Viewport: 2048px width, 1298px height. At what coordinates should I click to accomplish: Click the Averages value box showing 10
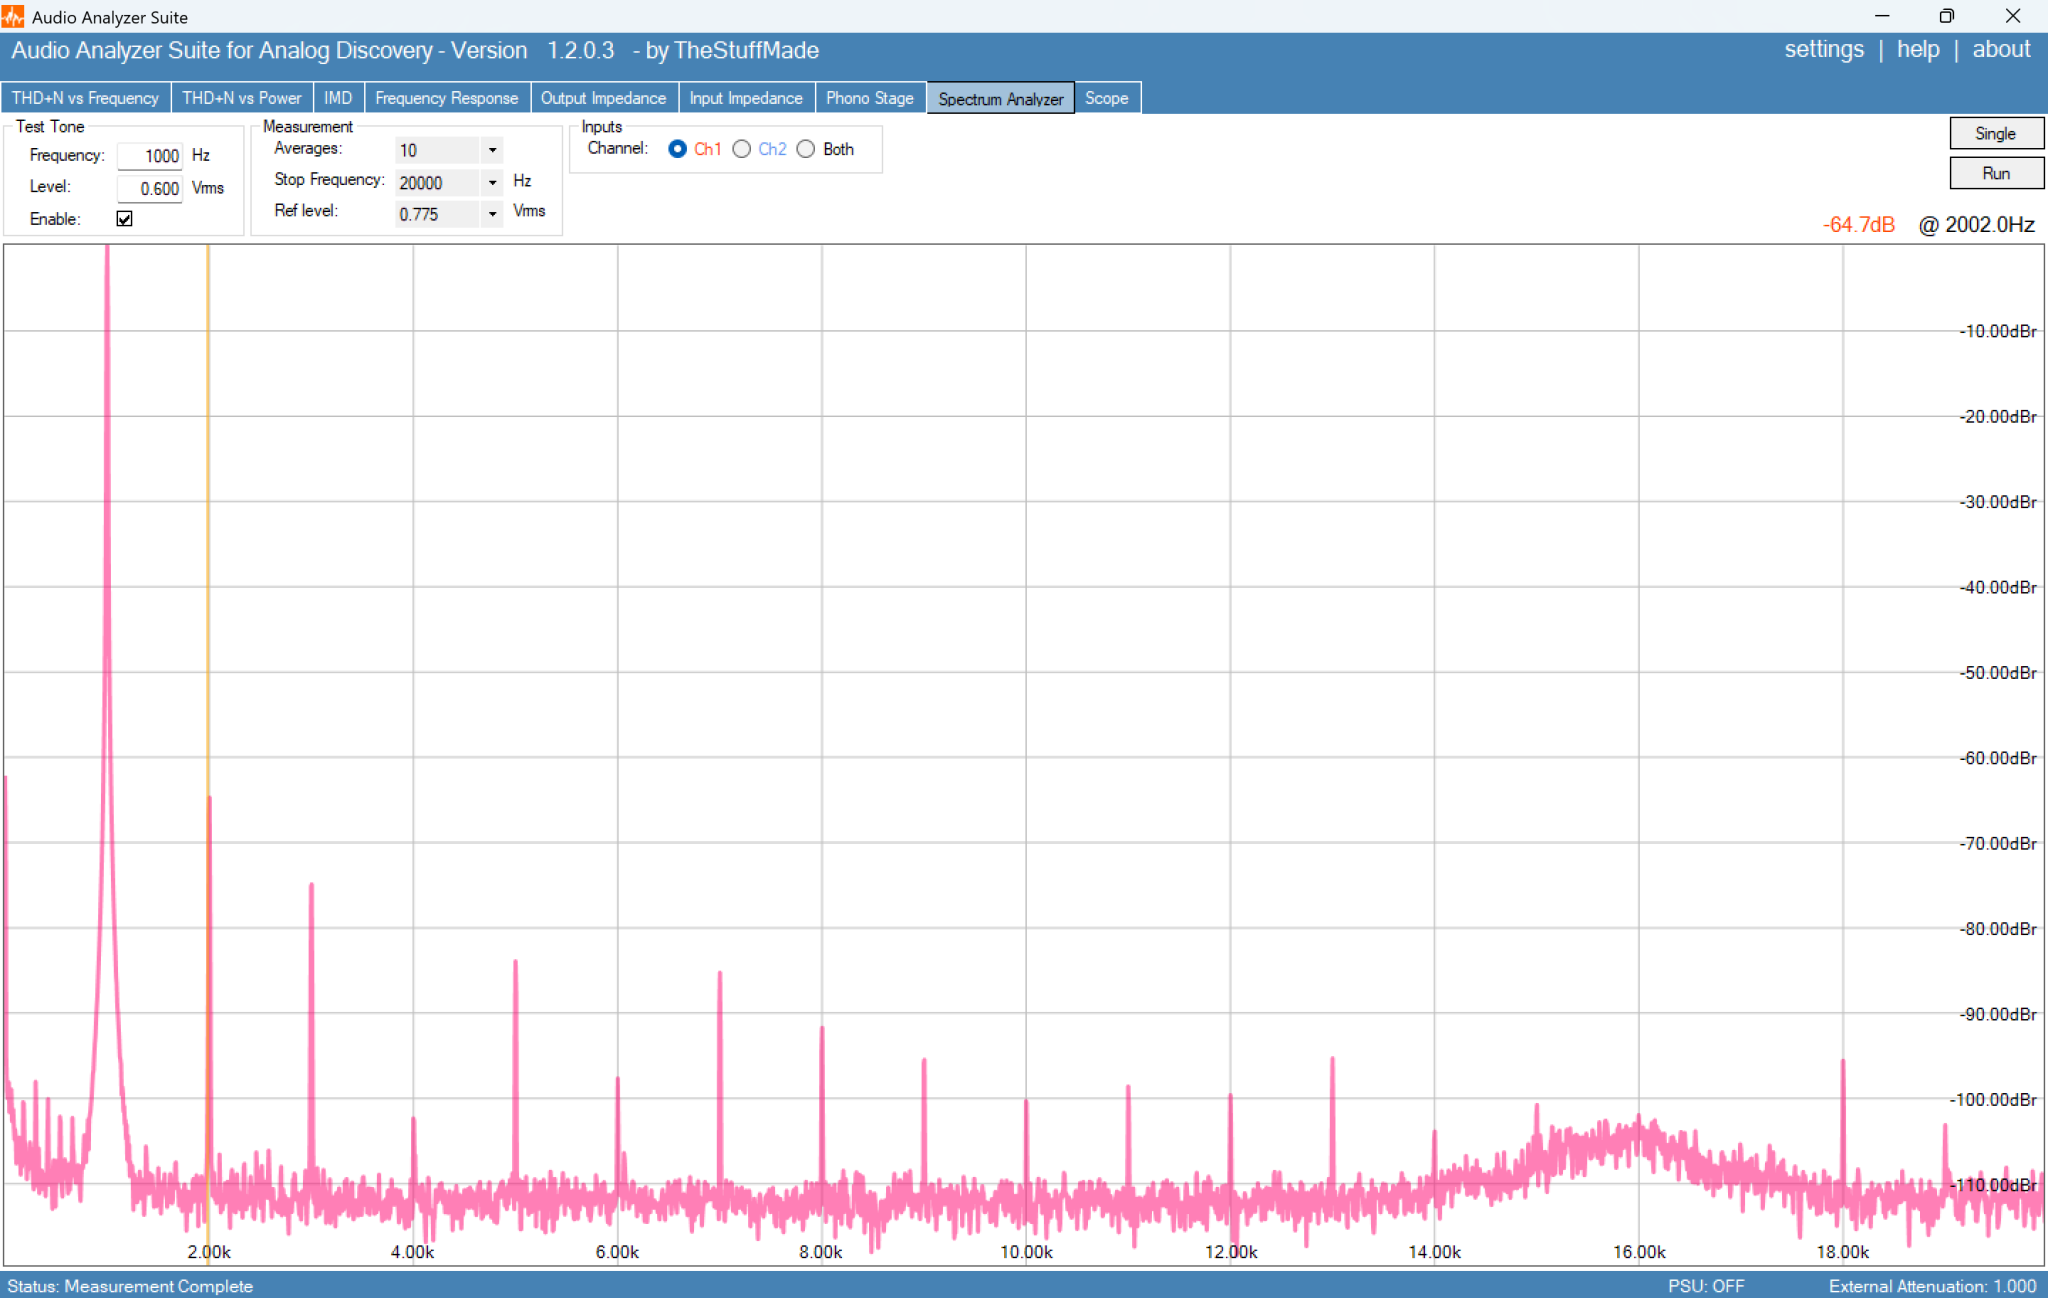pyautogui.click(x=438, y=150)
